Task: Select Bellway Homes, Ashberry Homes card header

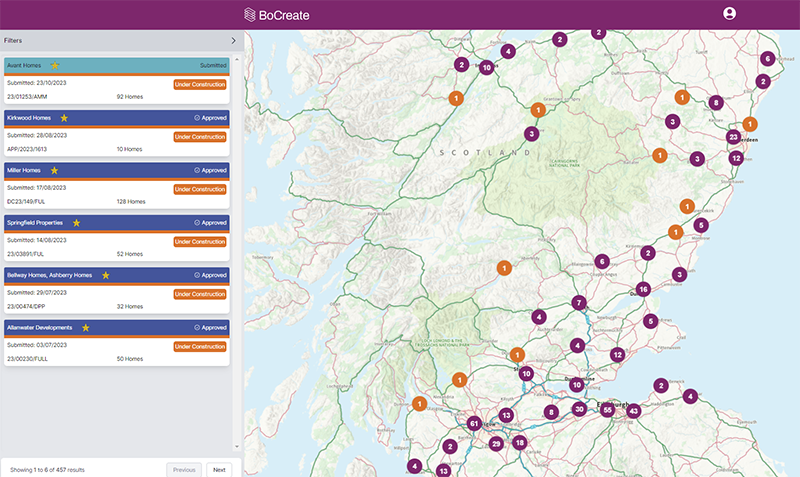Action: click(x=117, y=275)
